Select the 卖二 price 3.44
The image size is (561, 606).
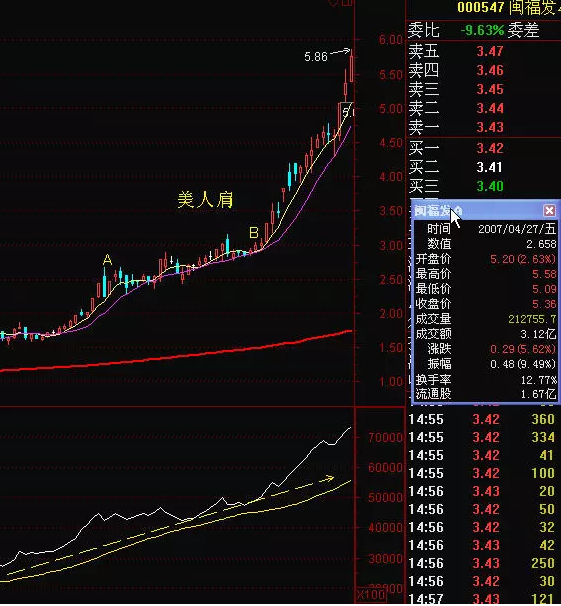pyautogui.click(x=490, y=108)
